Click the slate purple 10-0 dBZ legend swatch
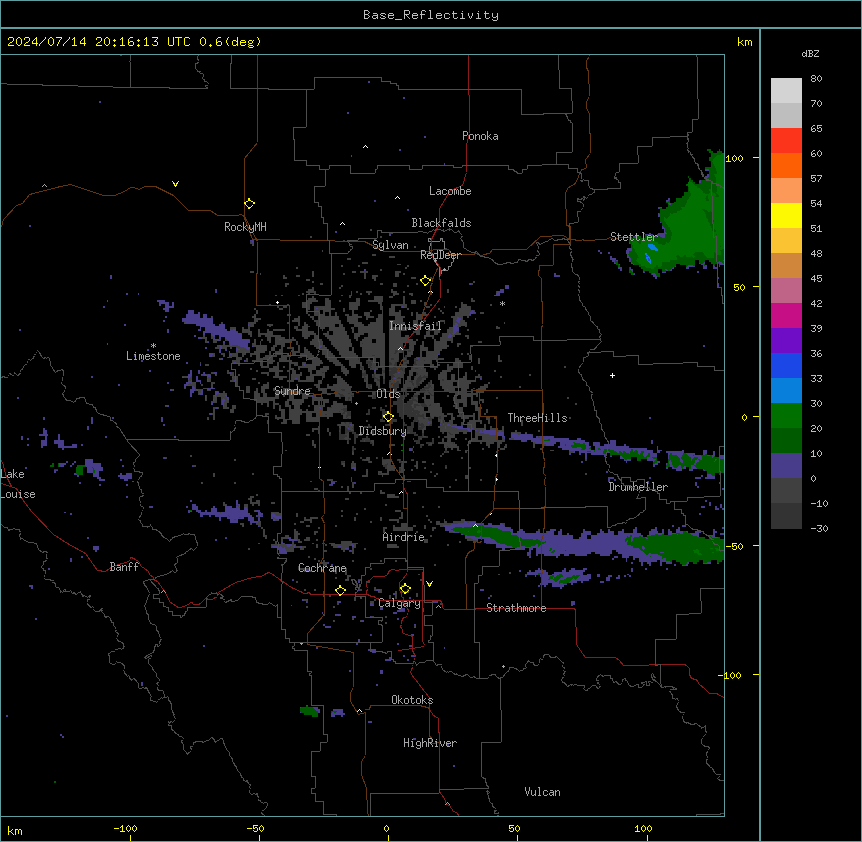This screenshot has height=842, width=862. point(786,466)
